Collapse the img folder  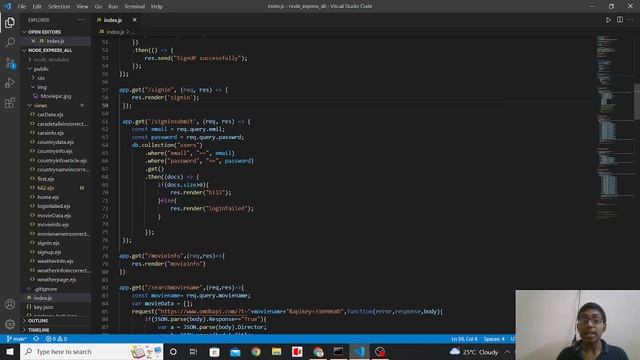click(42, 87)
